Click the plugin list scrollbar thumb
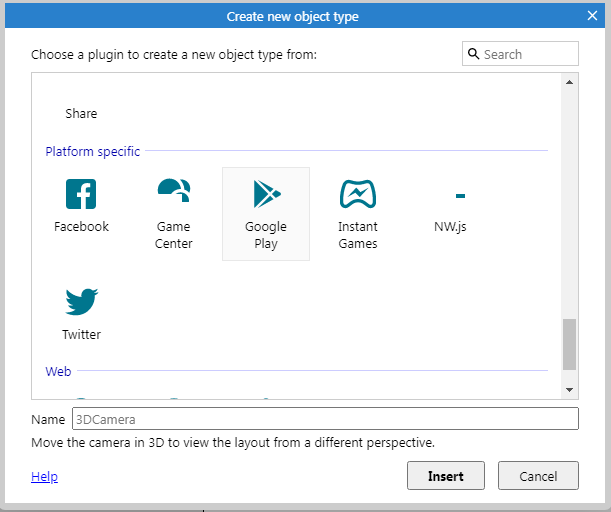This screenshot has height=512, width=611. coord(569,344)
